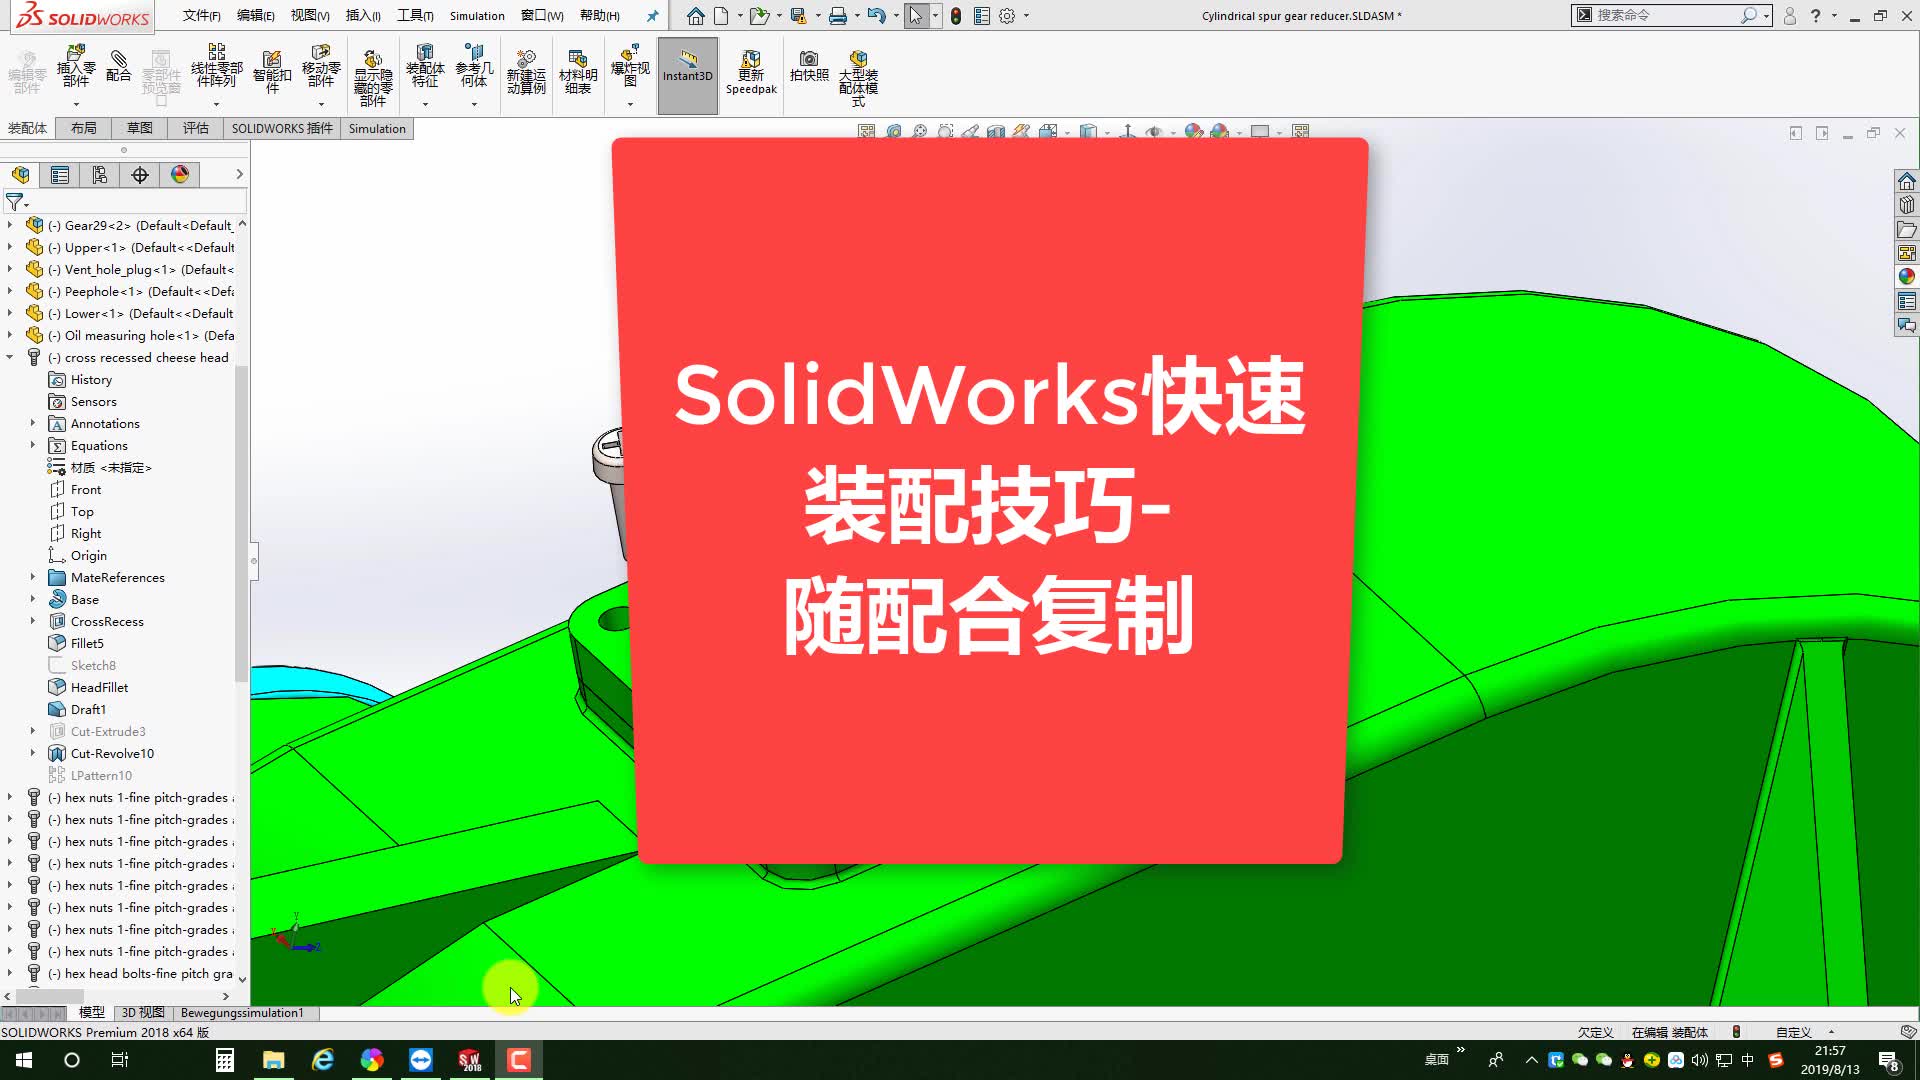Click the feature tree vertical scrollbar

[241, 524]
